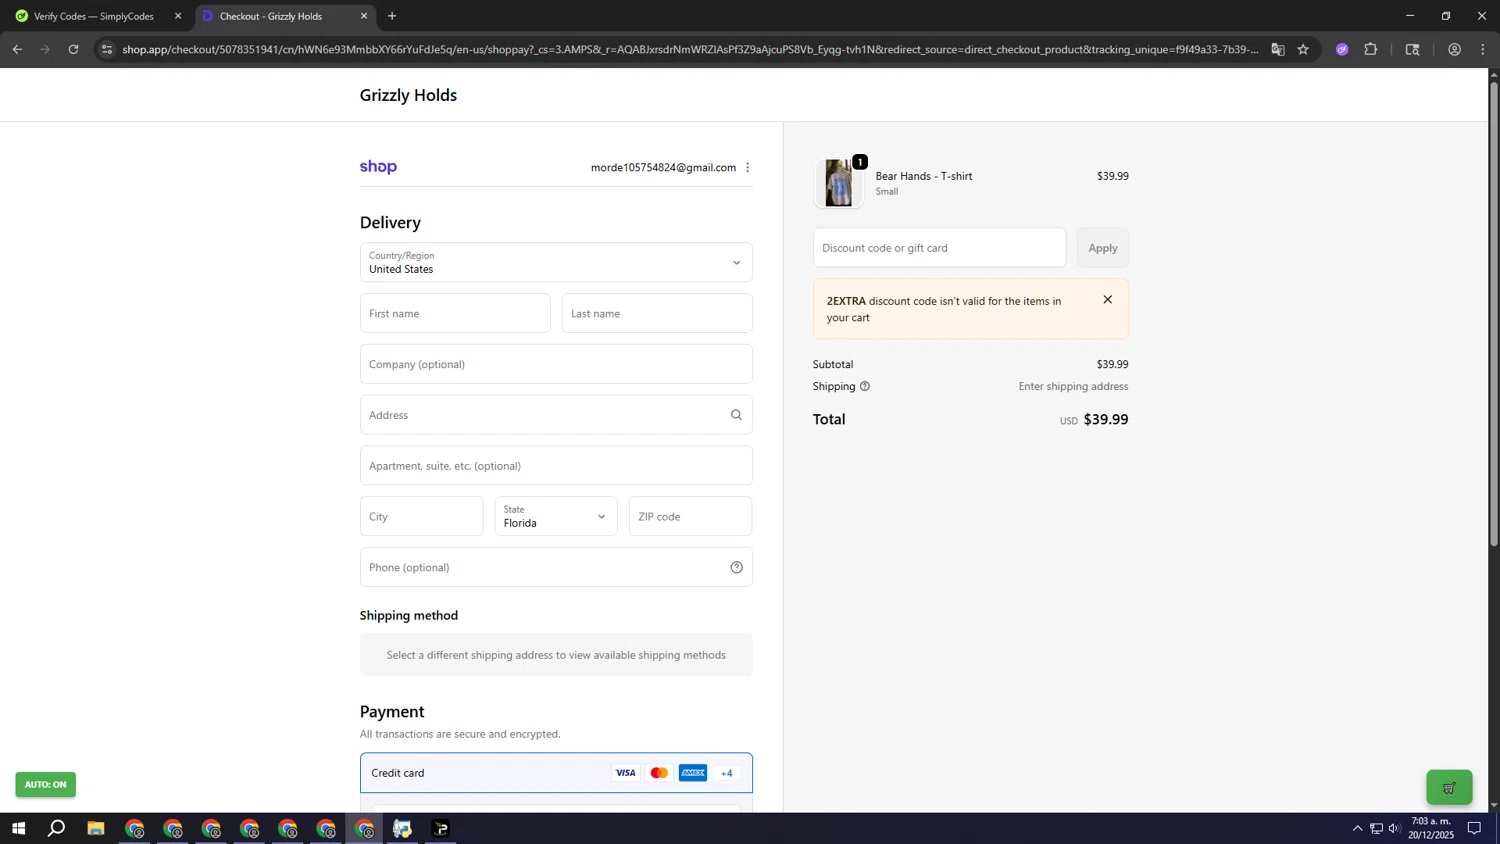This screenshot has height=844, width=1500.
Task: Open account options beside the email
Action: pos(747,167)
